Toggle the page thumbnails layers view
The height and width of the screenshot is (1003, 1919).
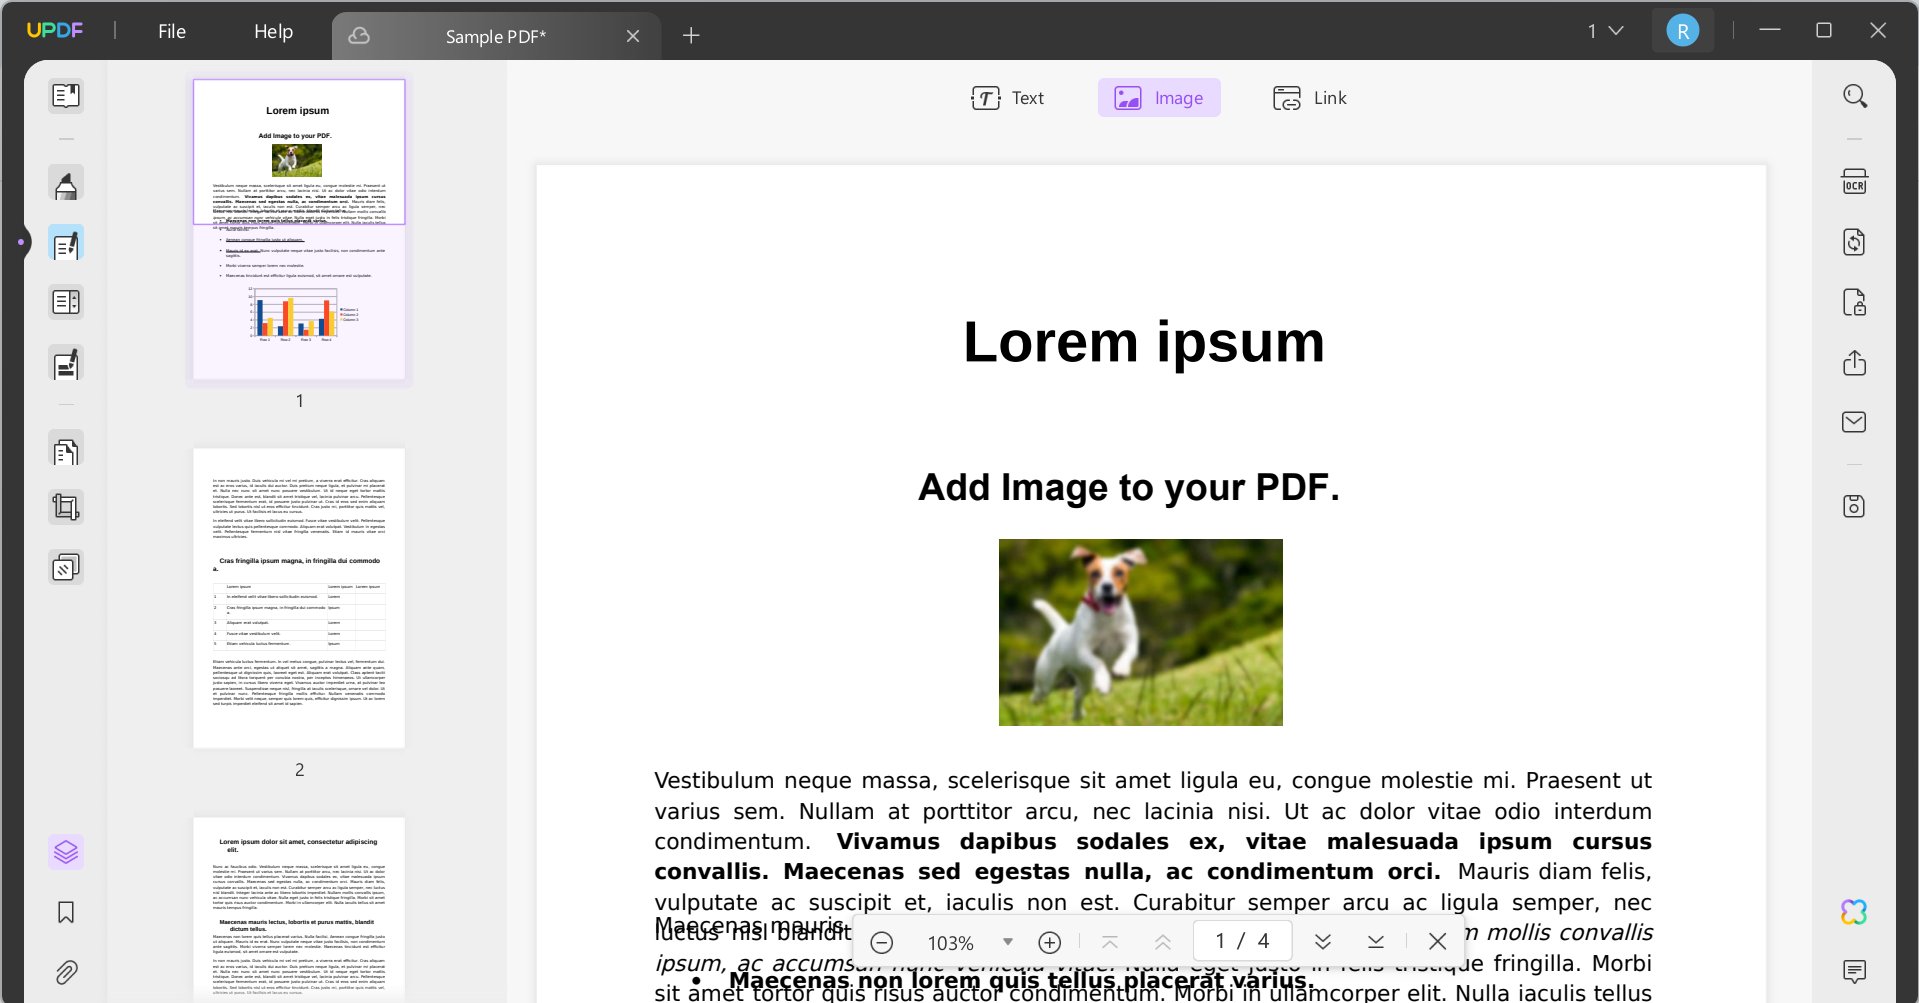[x=65, y=851]
